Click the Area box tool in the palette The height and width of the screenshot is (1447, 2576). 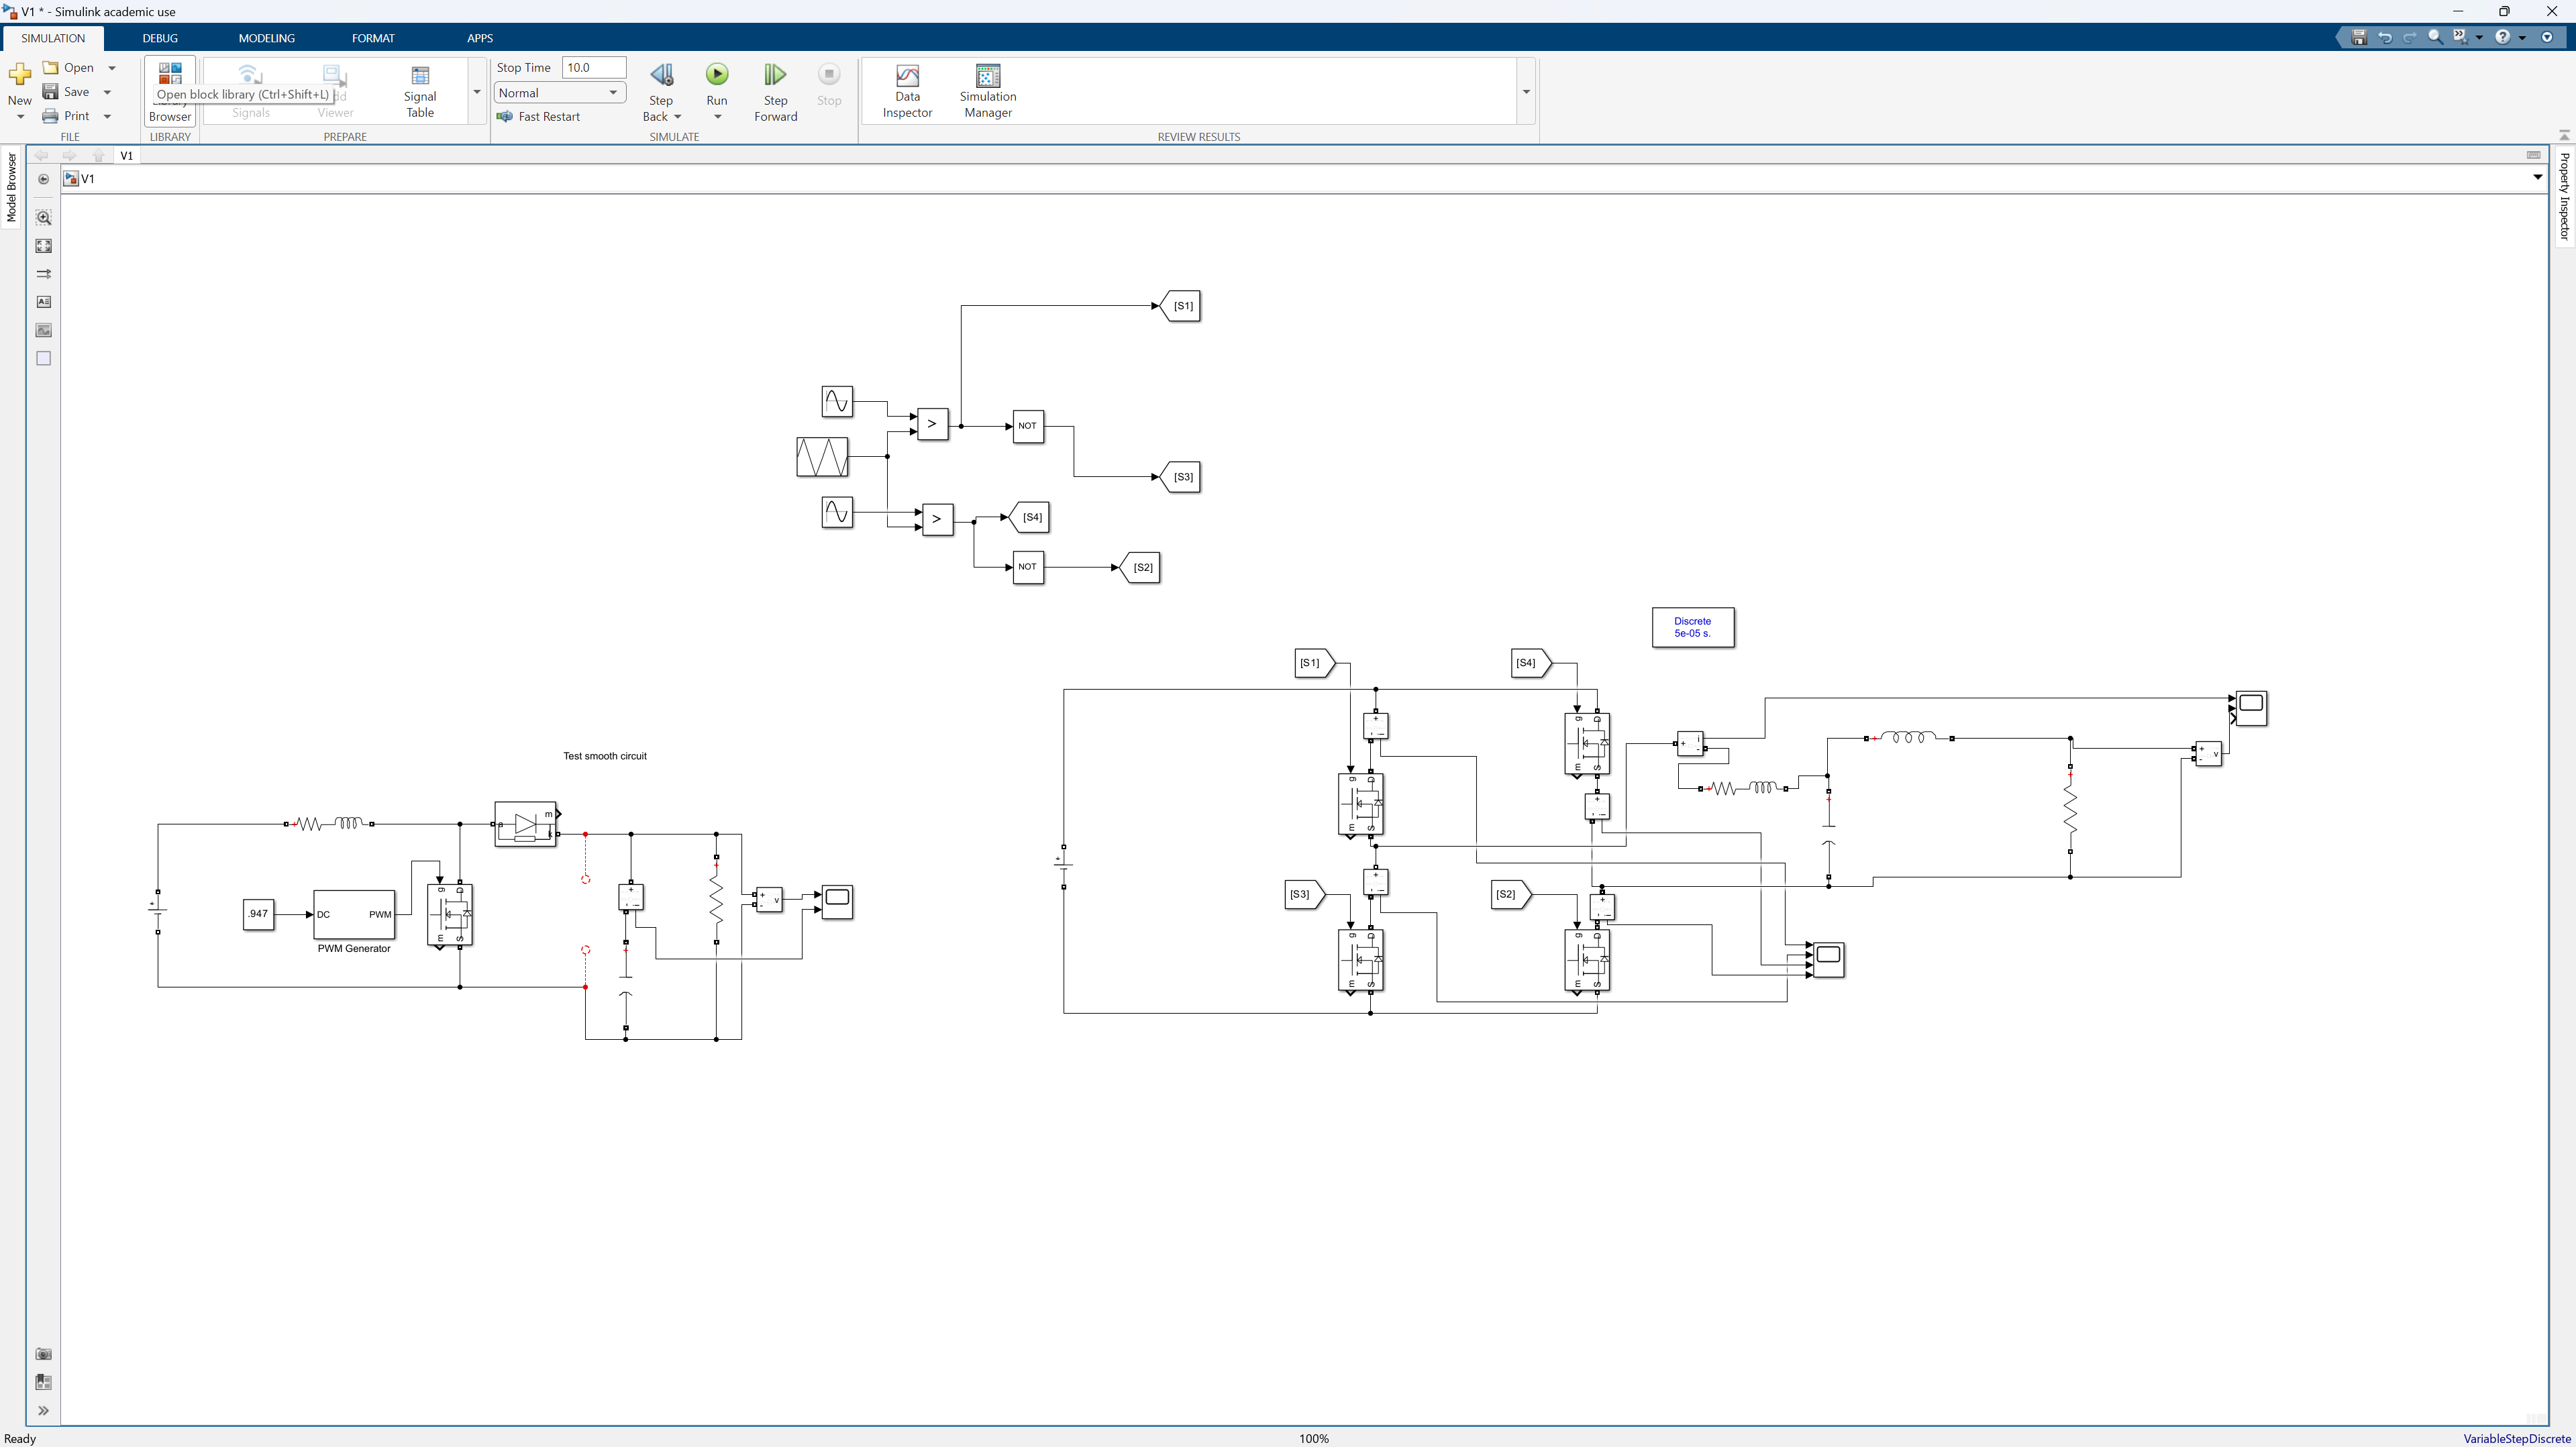[x=43, y=358]
